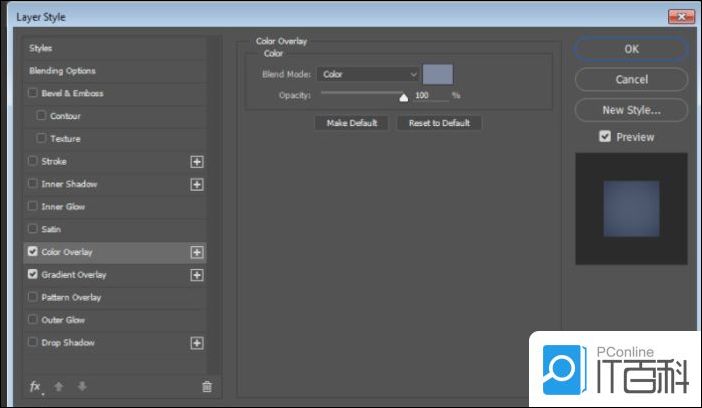Delete effect using the trash icon
The width and height of the screenshot is (702, 408).
[x=207, y=387]
